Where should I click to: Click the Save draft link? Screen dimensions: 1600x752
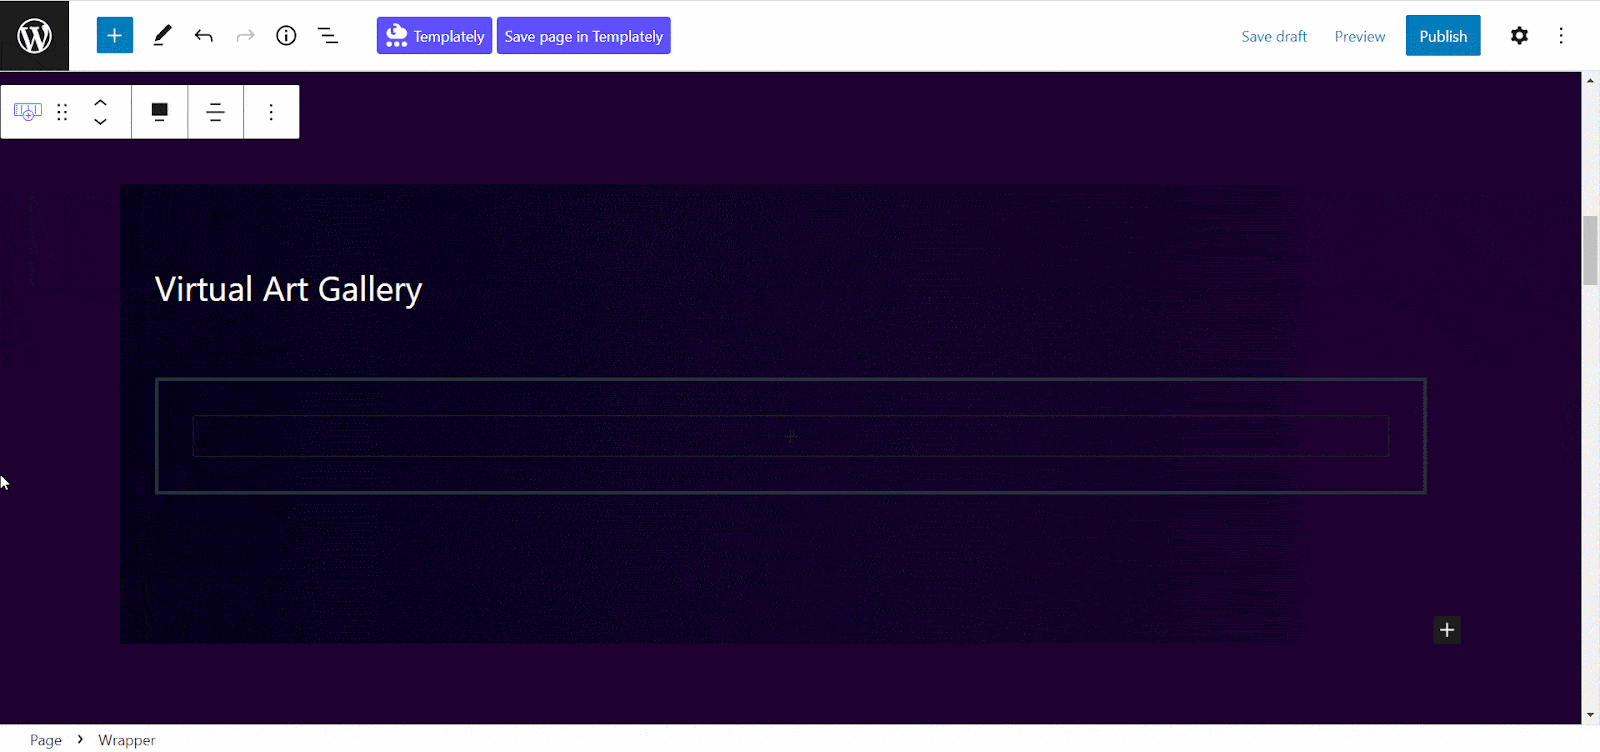coord(1274,36)
